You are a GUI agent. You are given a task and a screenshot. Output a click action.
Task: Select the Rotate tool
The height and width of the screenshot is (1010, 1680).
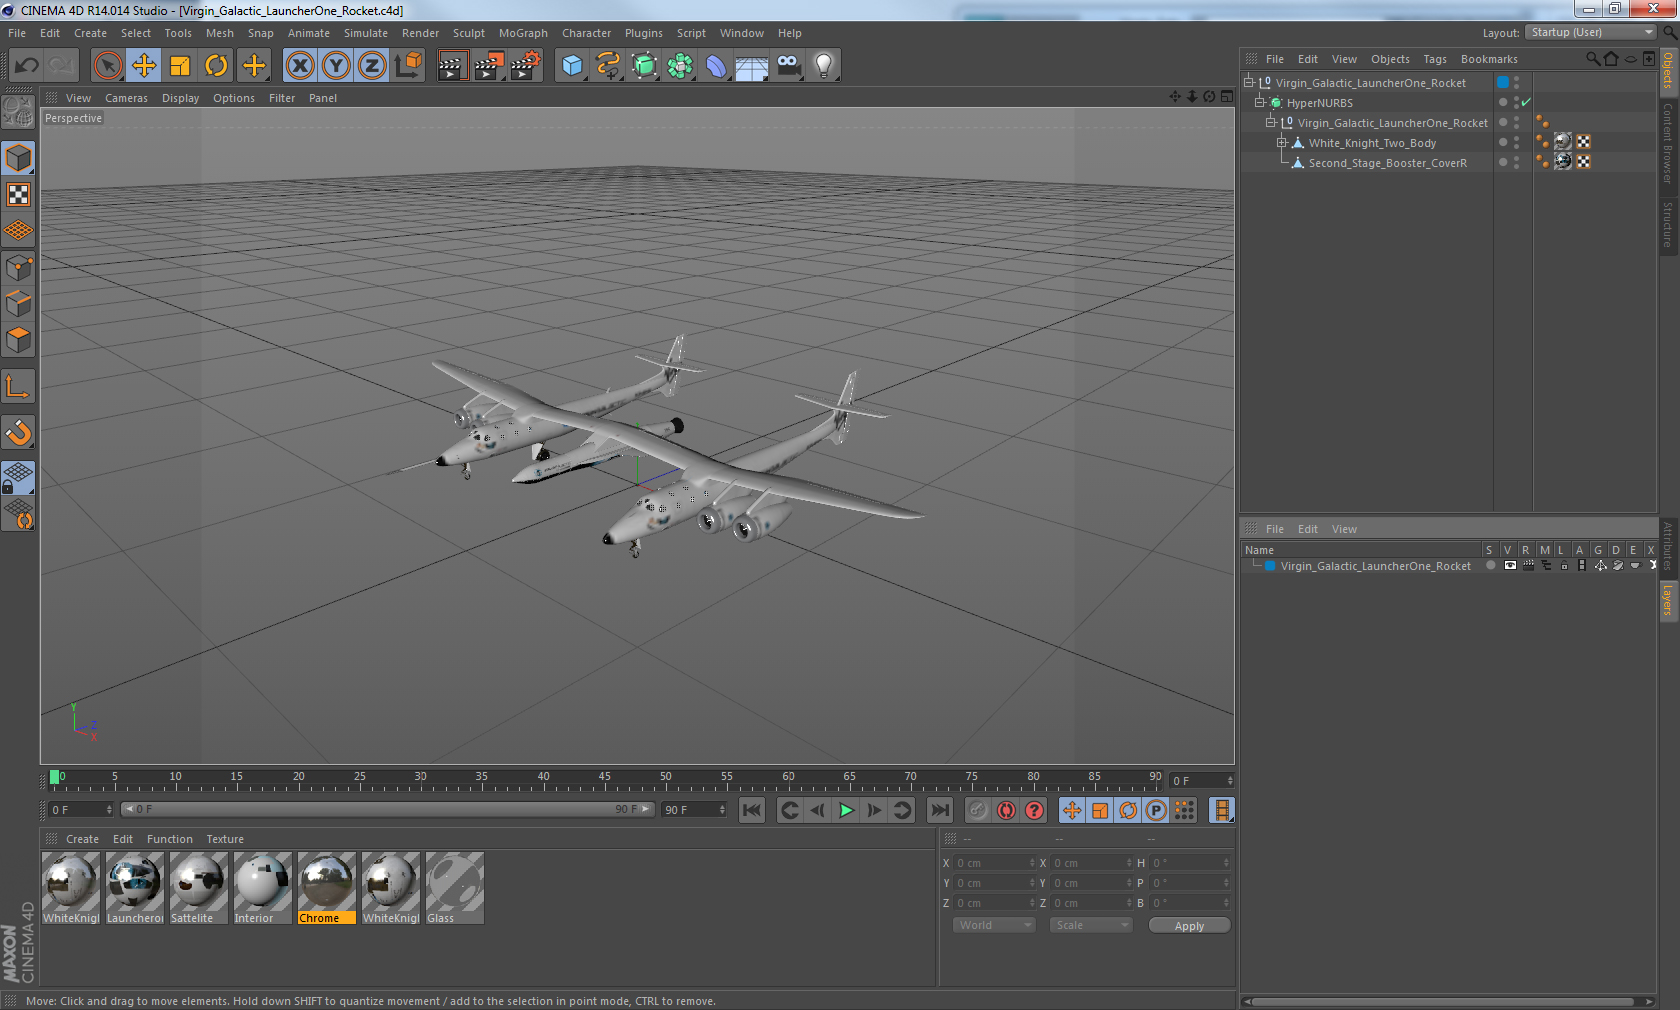tap(216, 66)
